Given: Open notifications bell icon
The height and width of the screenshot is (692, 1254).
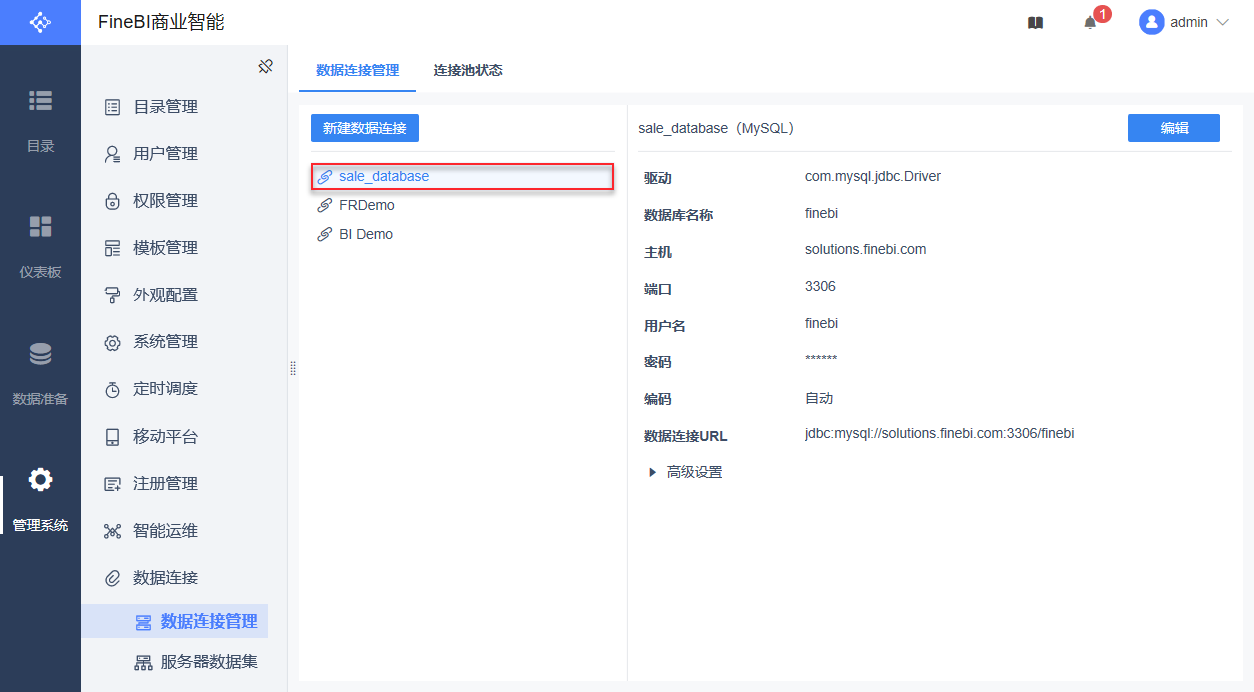Looking at the screenshot, I should (1090, 22).
